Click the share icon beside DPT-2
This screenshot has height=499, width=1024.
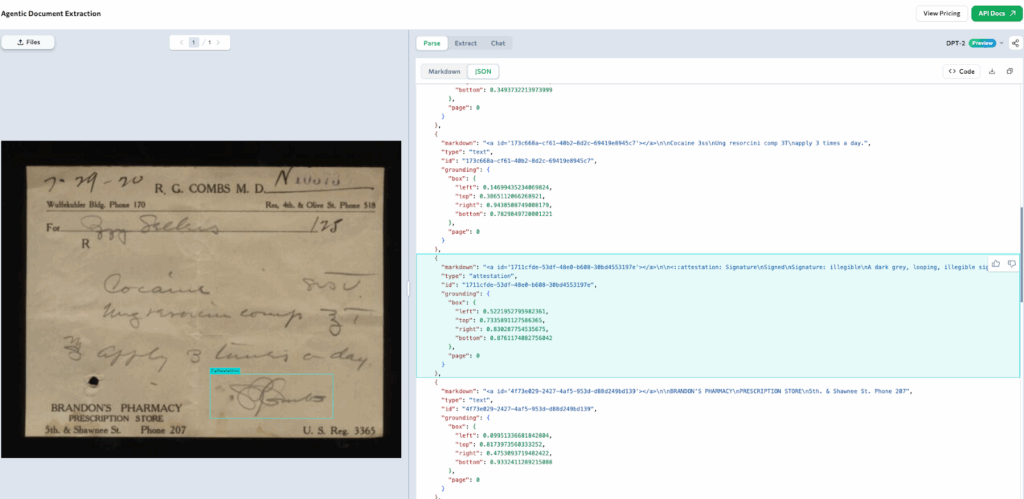click(1015, 43)
